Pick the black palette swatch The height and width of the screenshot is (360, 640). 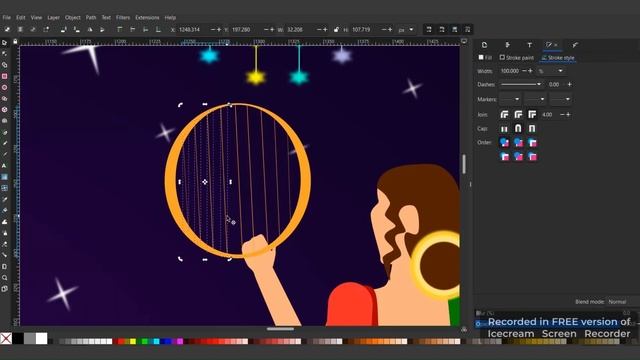tap(18, 338)
